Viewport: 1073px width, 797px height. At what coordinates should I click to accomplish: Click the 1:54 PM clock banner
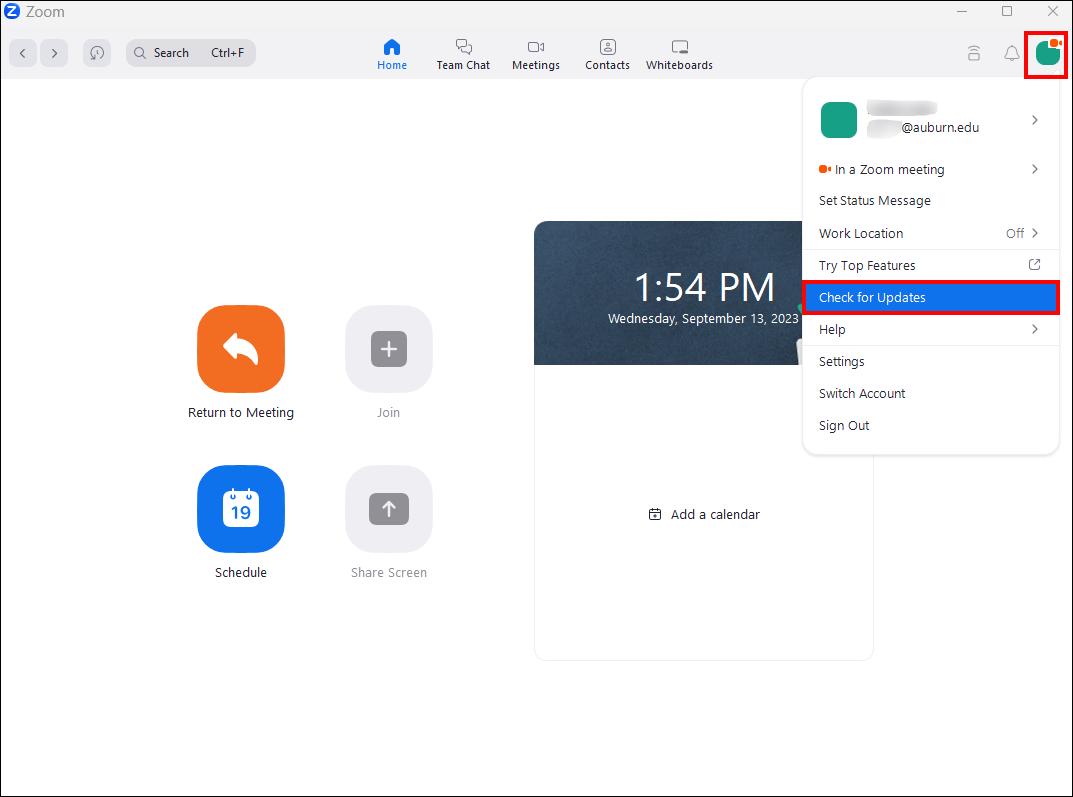(668, 293)
